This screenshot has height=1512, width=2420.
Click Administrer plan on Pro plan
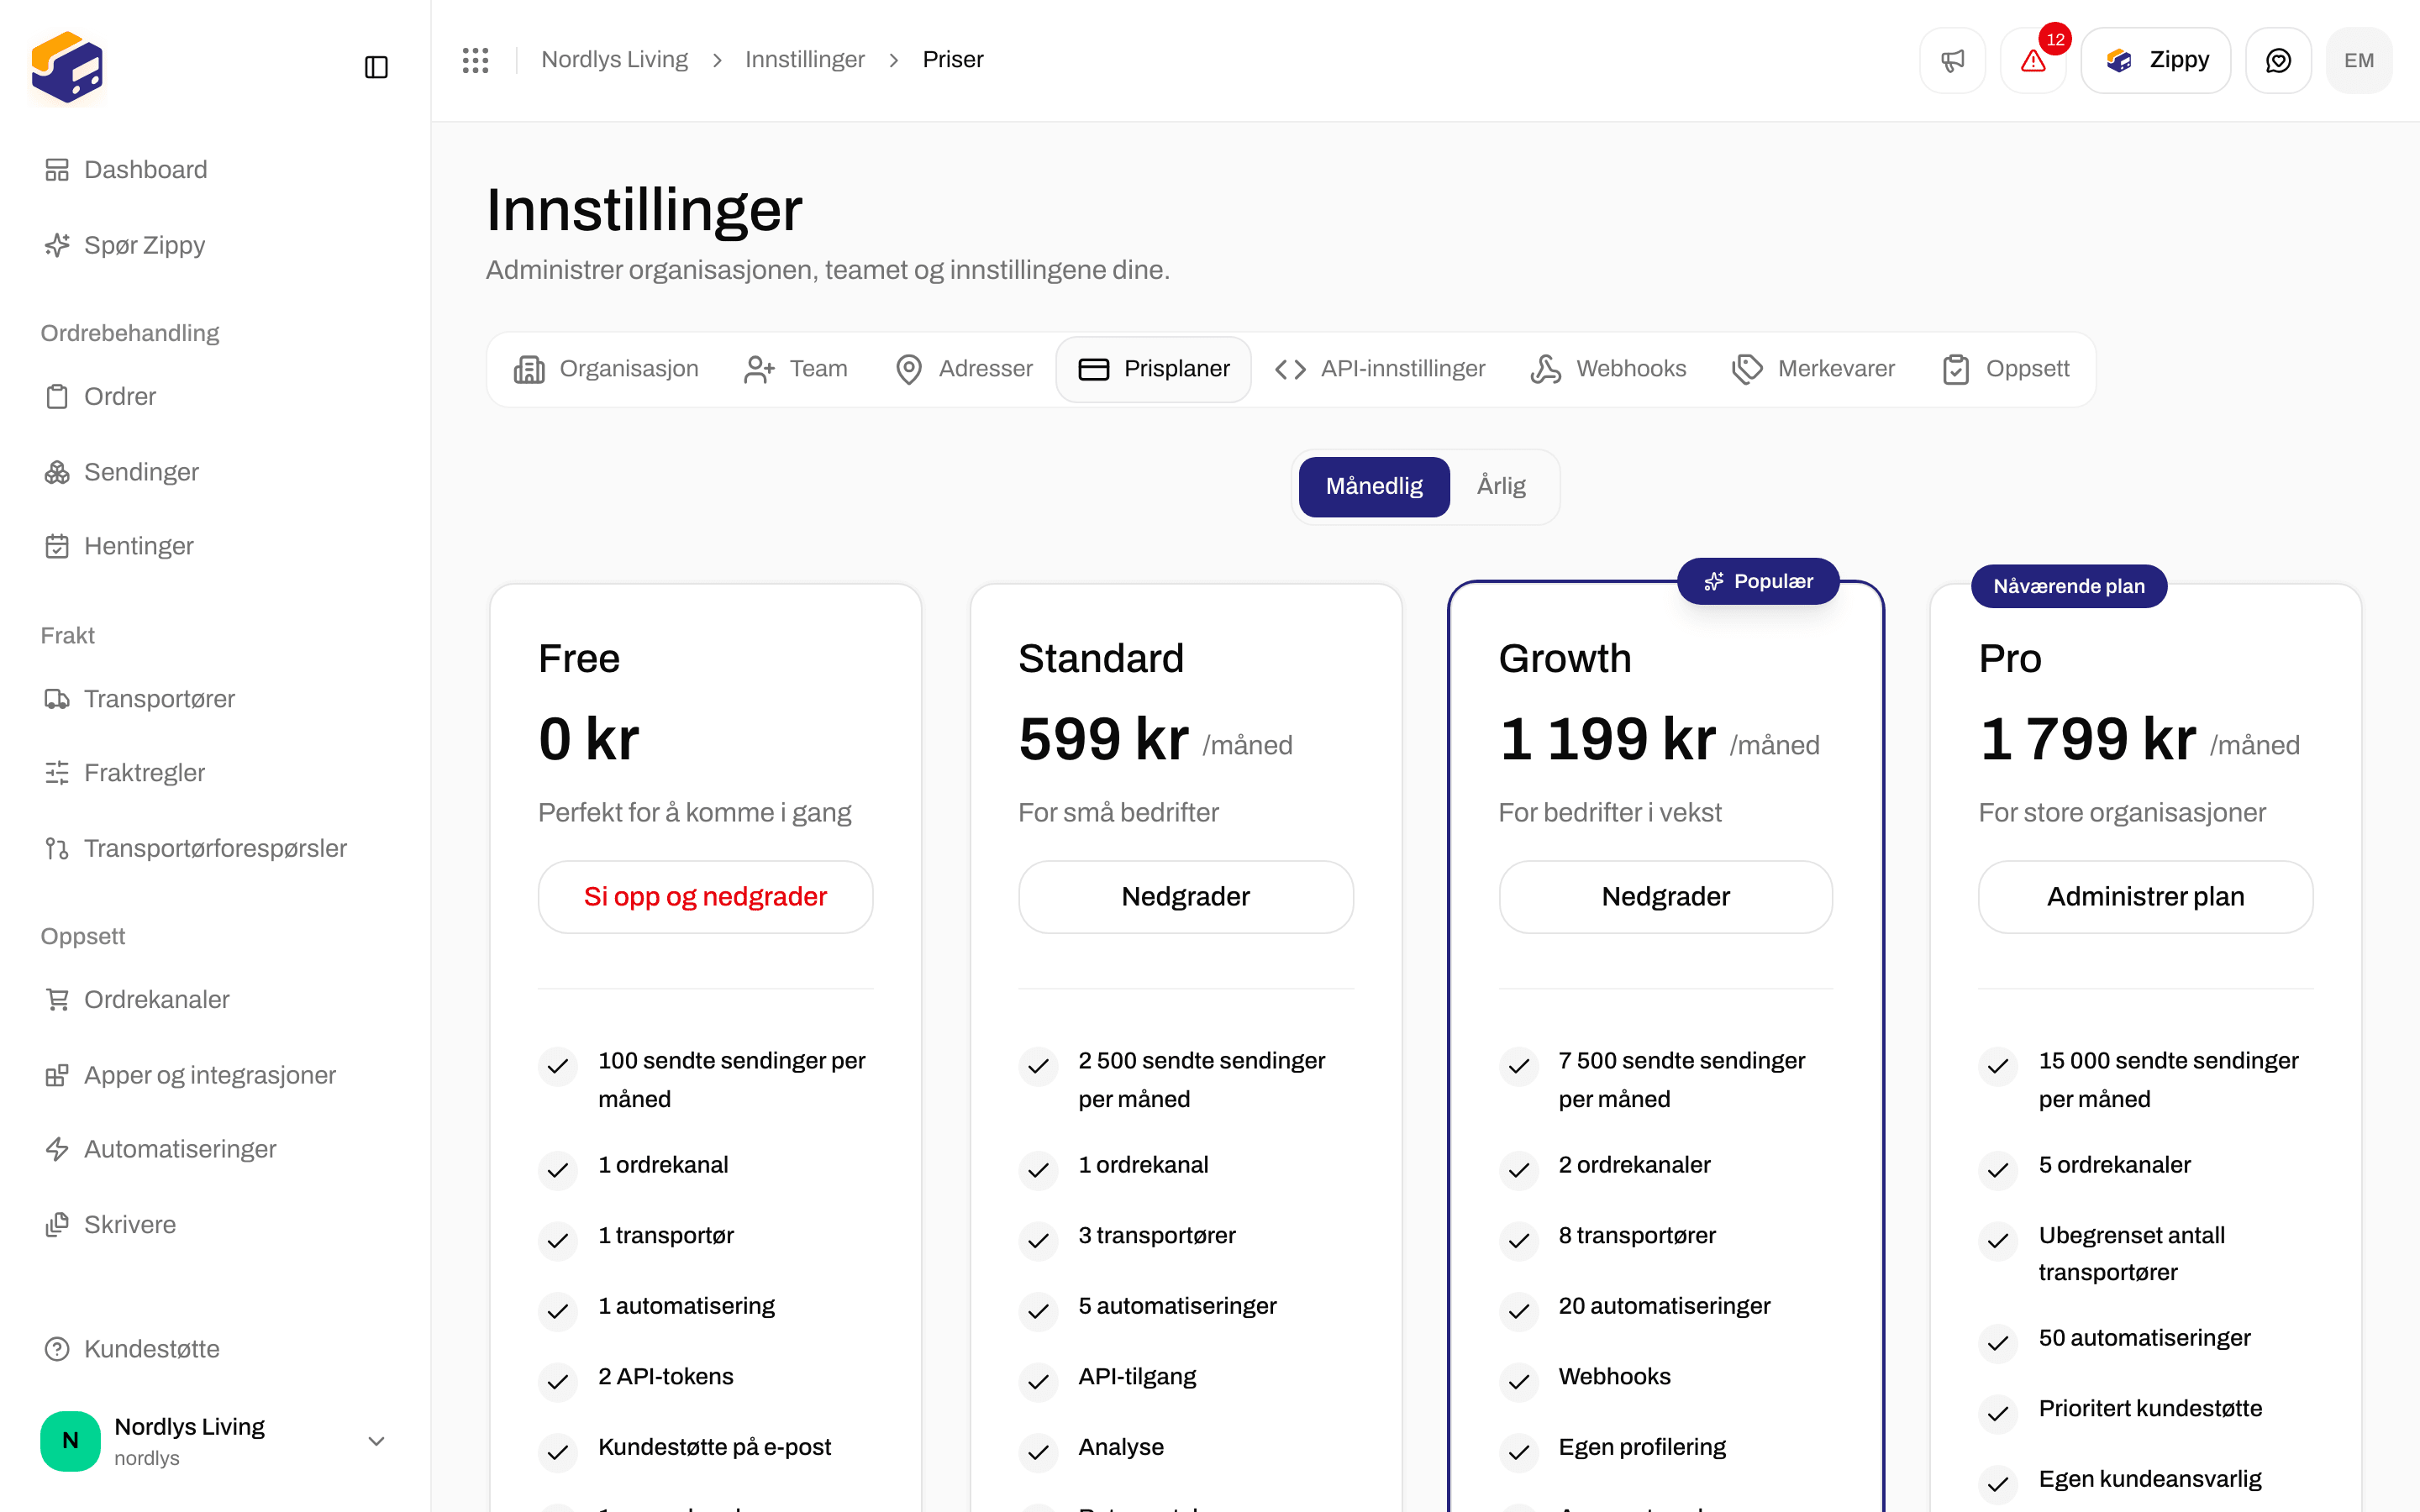[2145, 897]
